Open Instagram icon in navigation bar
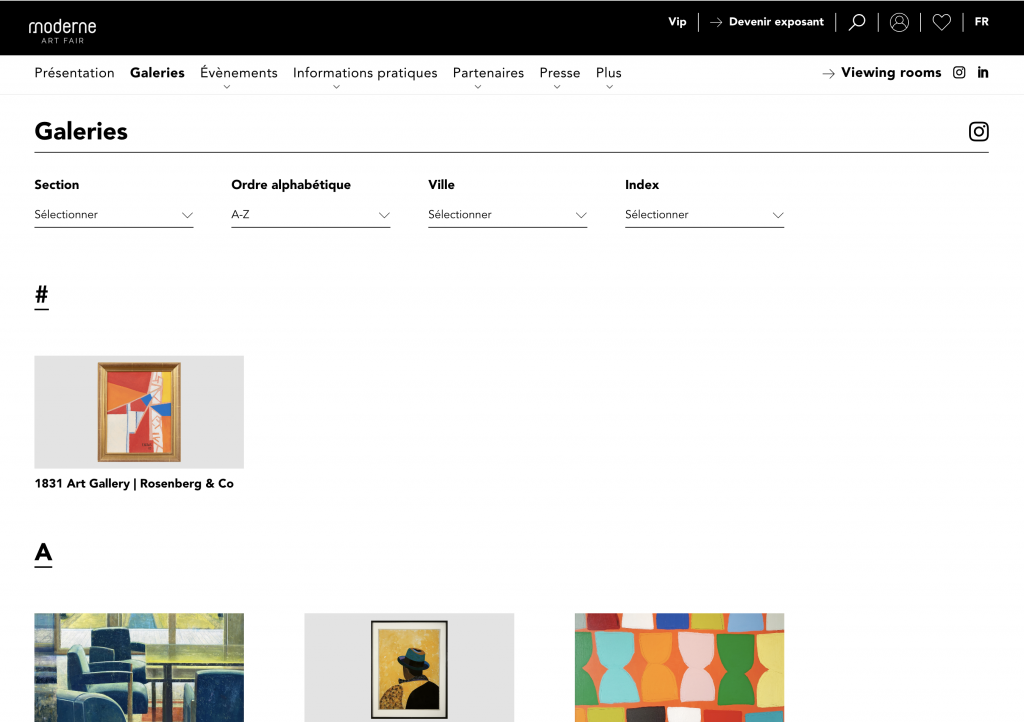The width and height of the screenshot is (1024, 722). (x=959, y=72)
